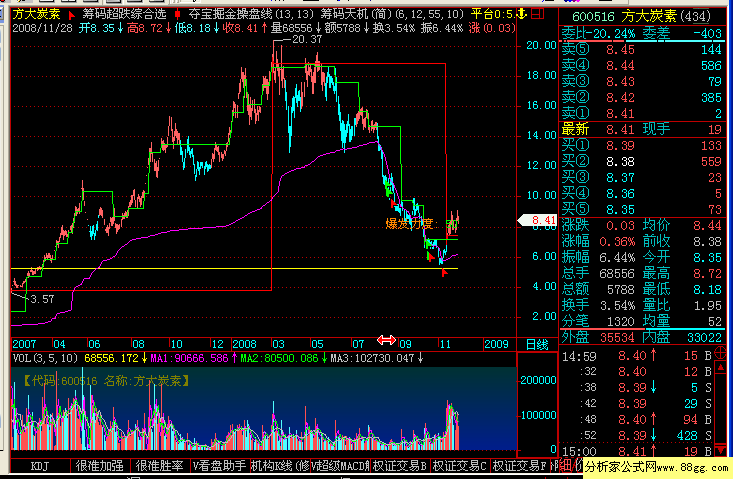Switch to the 很准加强 indicator tab
This screenshot has width=733, height=479.
tap(100, 466)
